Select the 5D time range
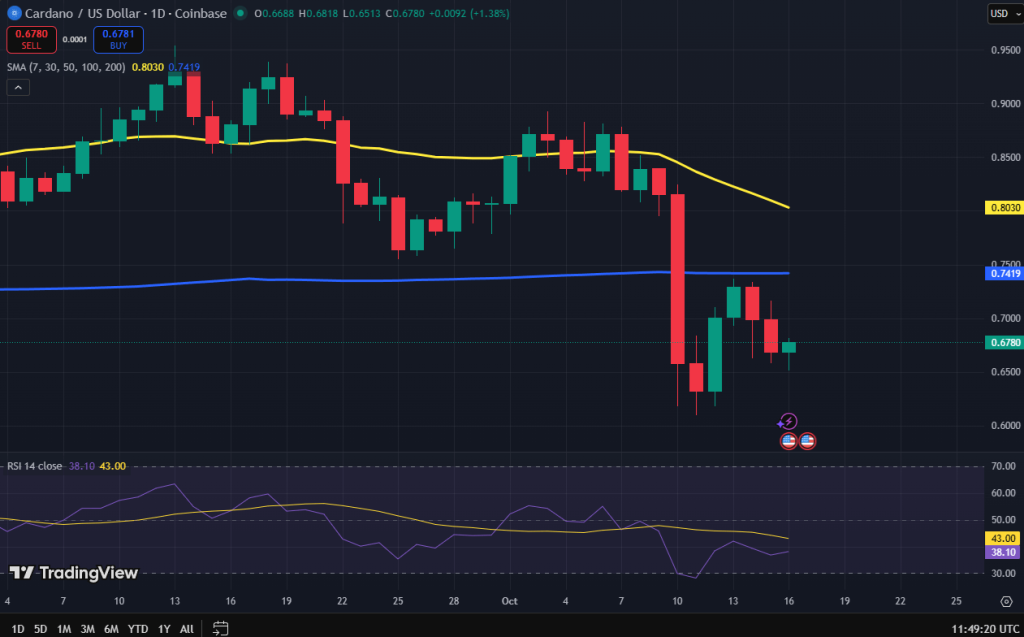This screenshot has height=637, width=1024. point(40,629)
